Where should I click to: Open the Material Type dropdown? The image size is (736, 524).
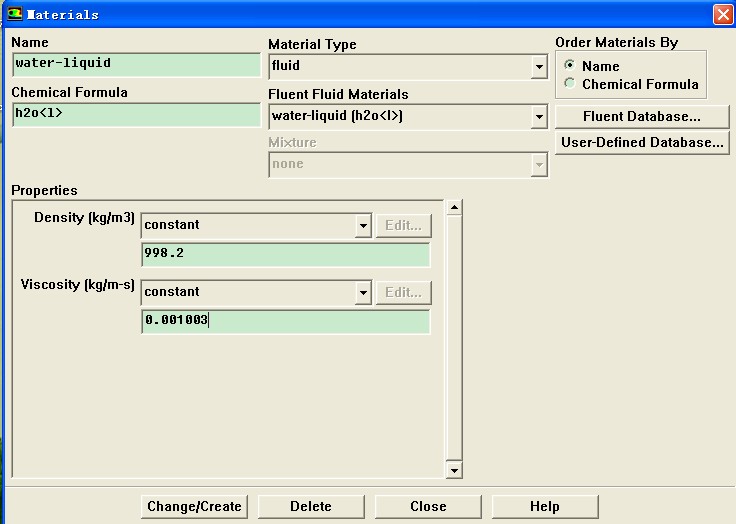coord(539,67)
